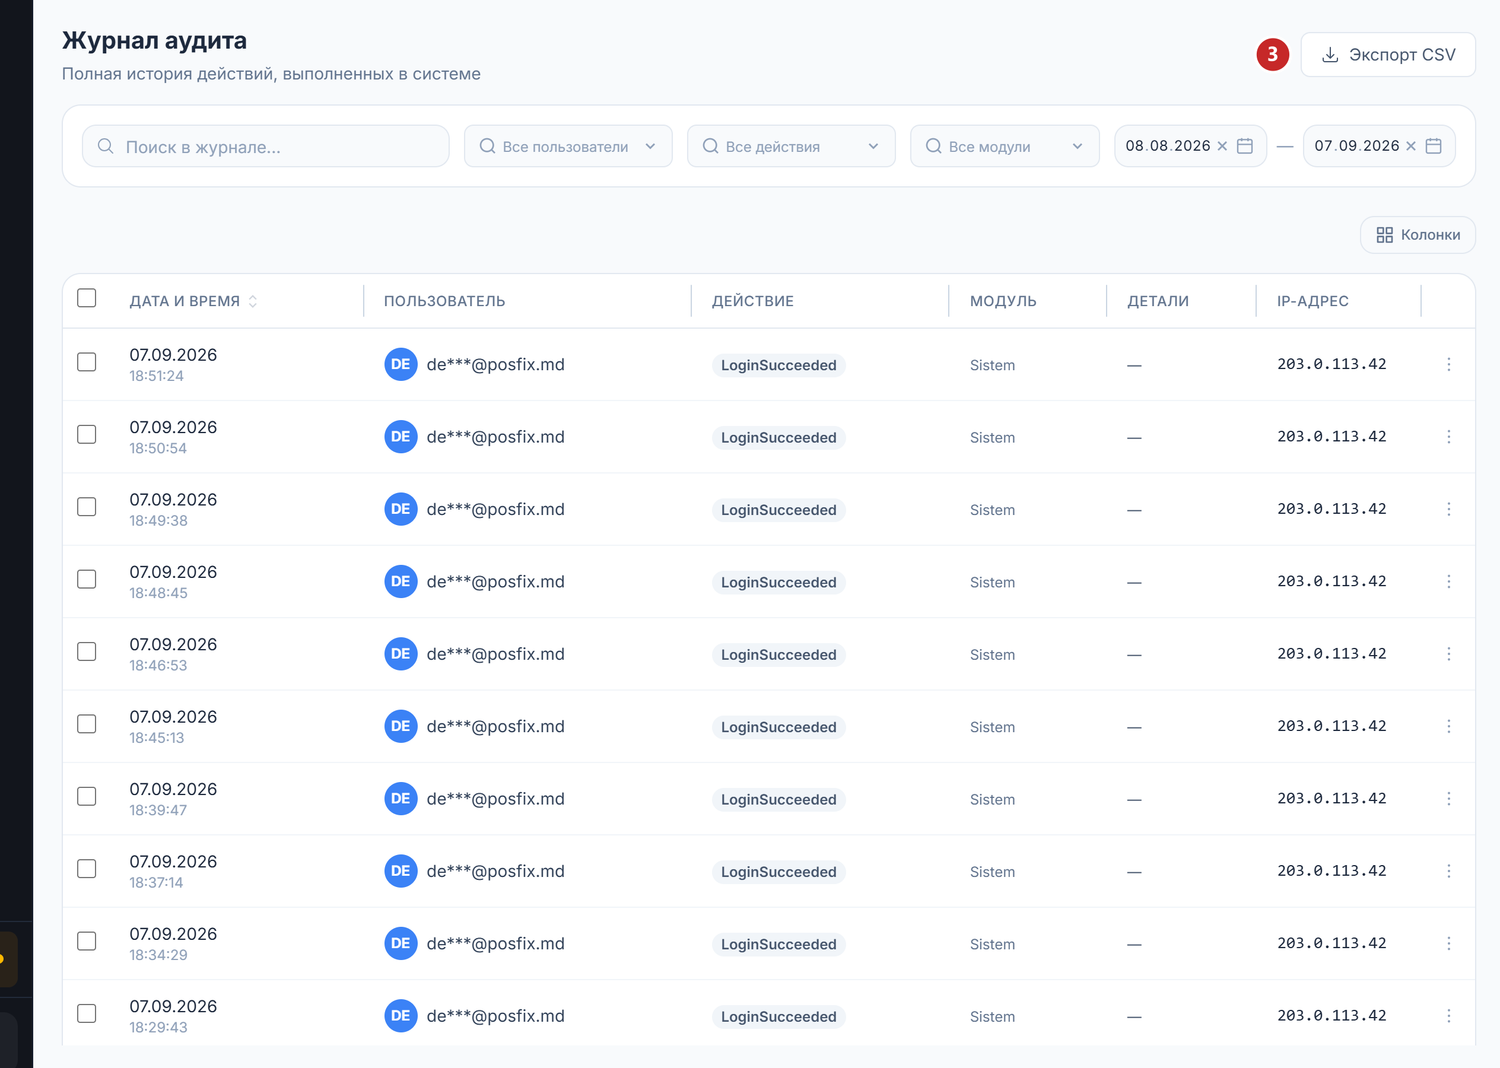1500x1068 pixels.
Task: Click the DE avatar in the 18:29:43 row
Action: tap(401, 1016)
